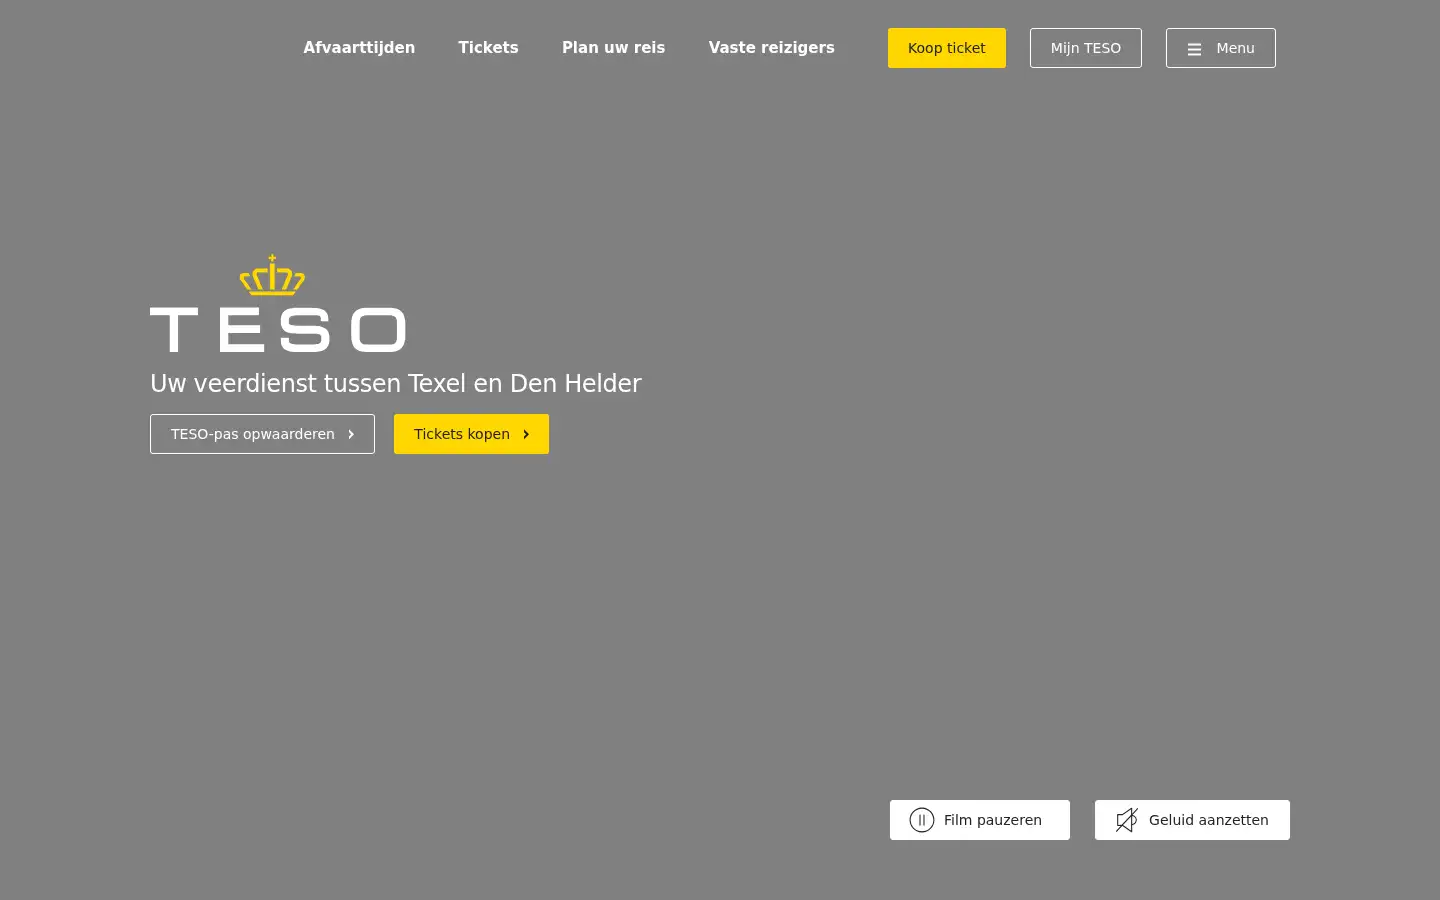Click TESO-pas opwaarderen button
Screen dimensions: 1440x900
coord(262,434)
